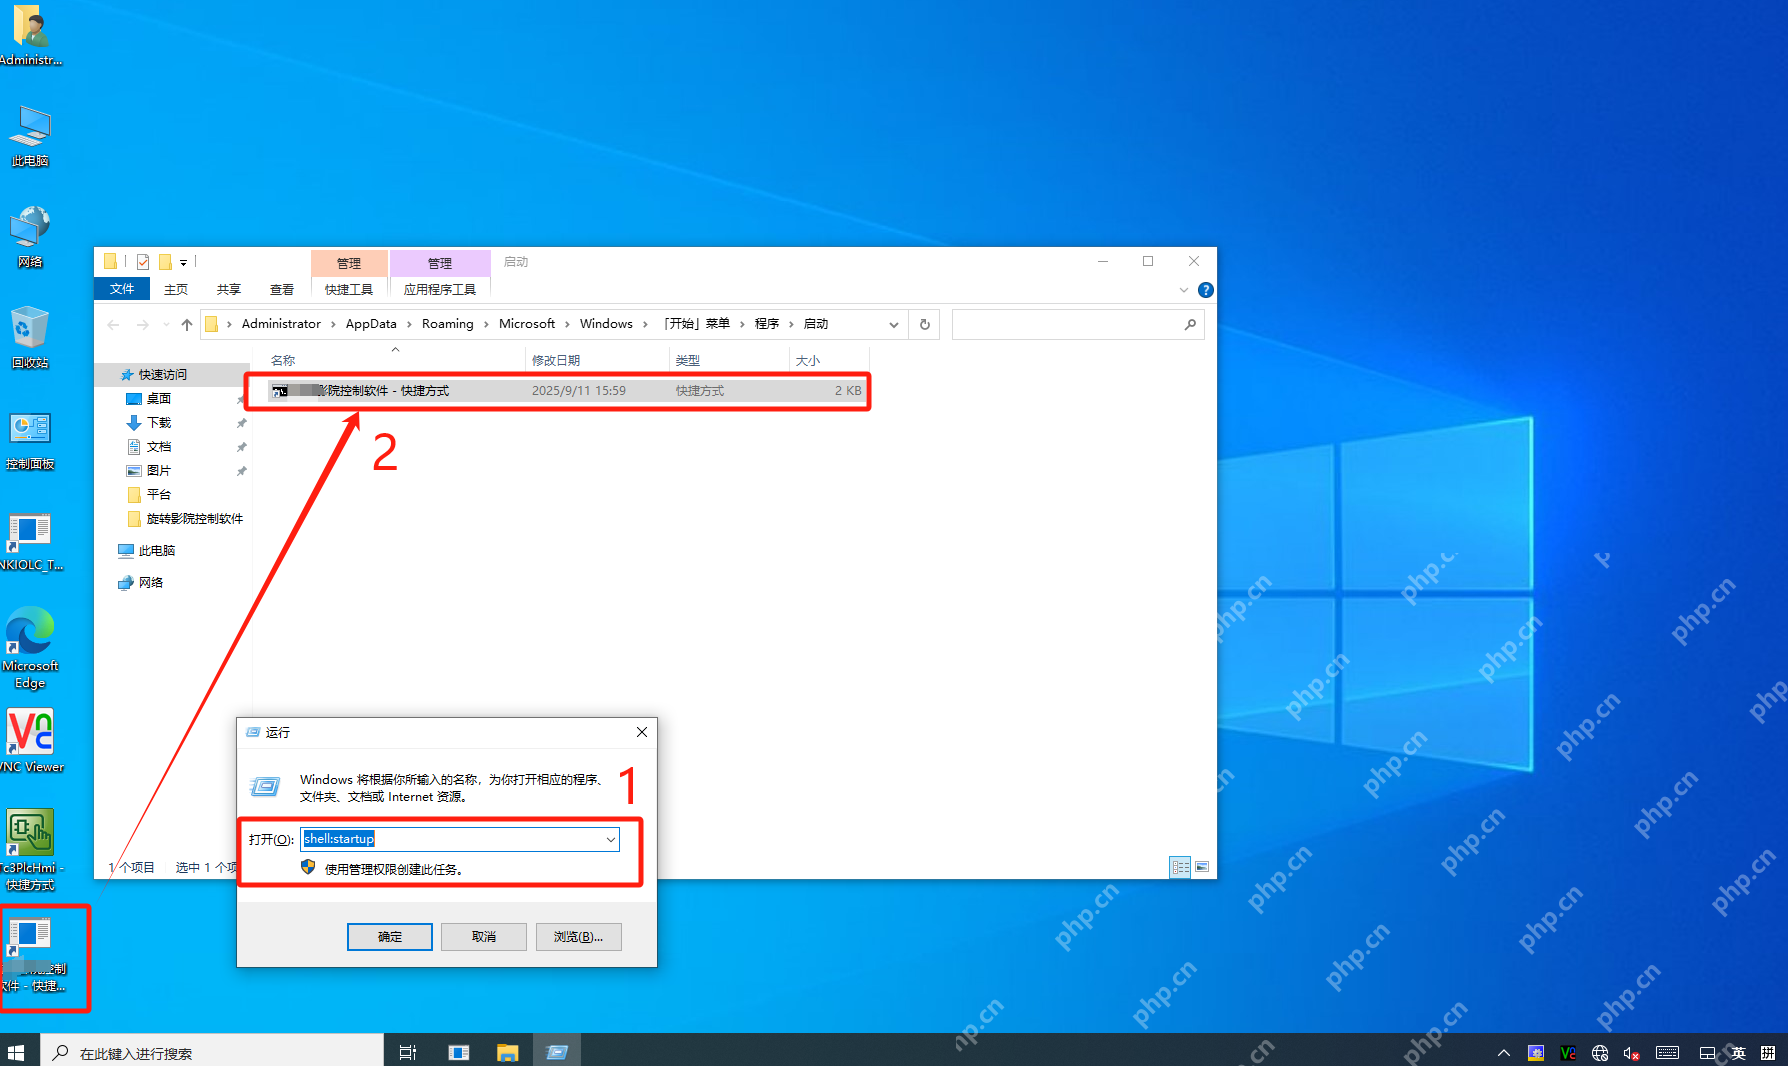The width and height of the screenshot is (1788, 1066).
Task: Select the Control Panel desktop icon
Action: tap(30, 440)
